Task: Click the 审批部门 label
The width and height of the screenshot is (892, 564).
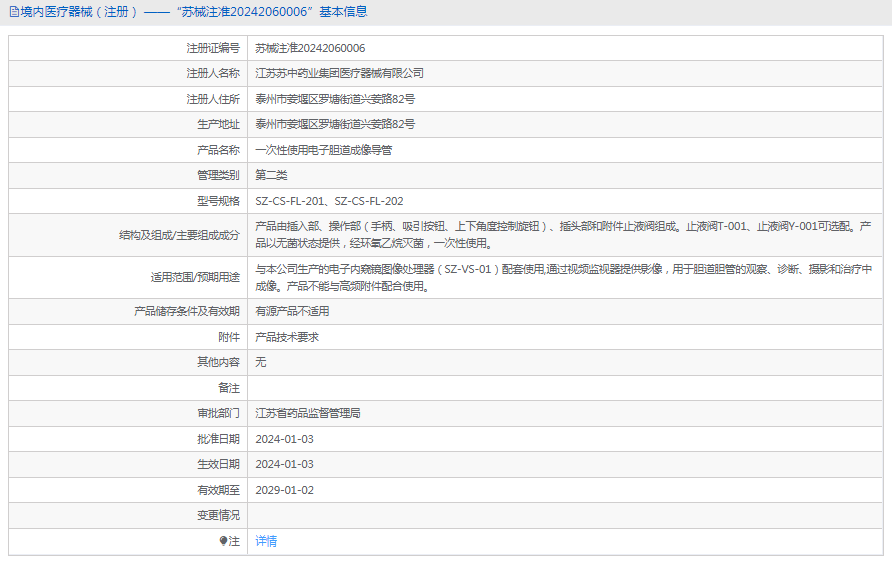Action: pyautogui.click(x=218, y=413)
